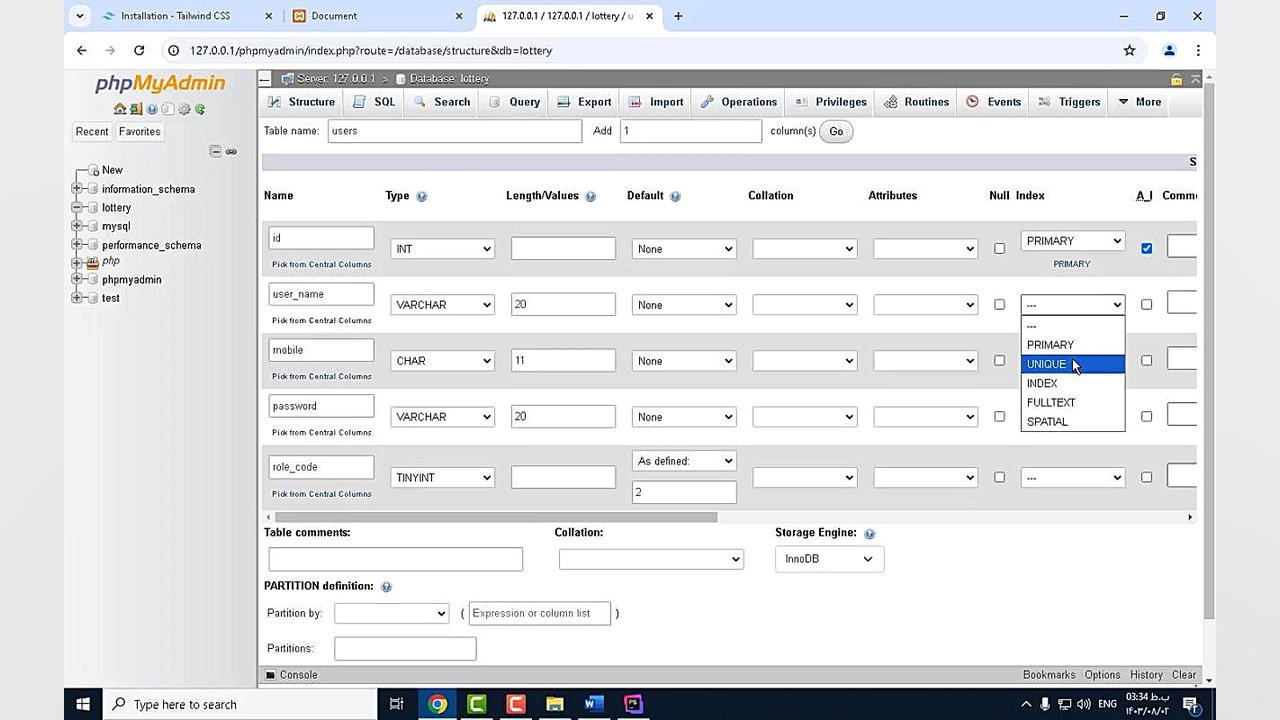Open the SQL tab
The width and height of the screenshot is (1280, 720).
(374, 102)
